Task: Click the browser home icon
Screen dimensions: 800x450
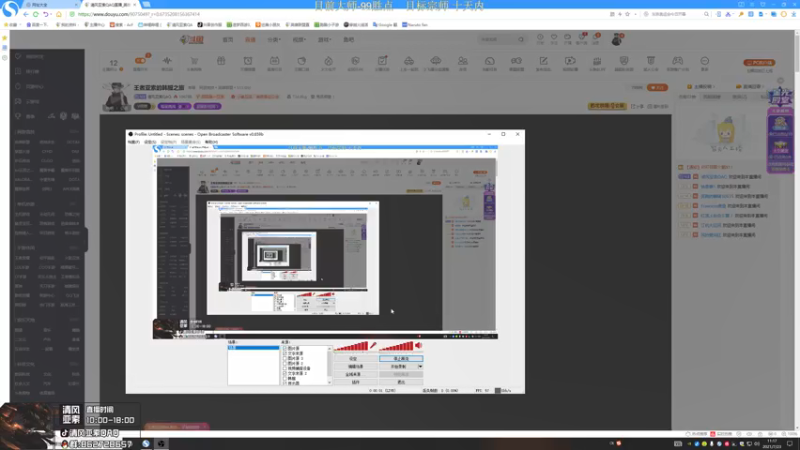Action: [x=59, y=14]
